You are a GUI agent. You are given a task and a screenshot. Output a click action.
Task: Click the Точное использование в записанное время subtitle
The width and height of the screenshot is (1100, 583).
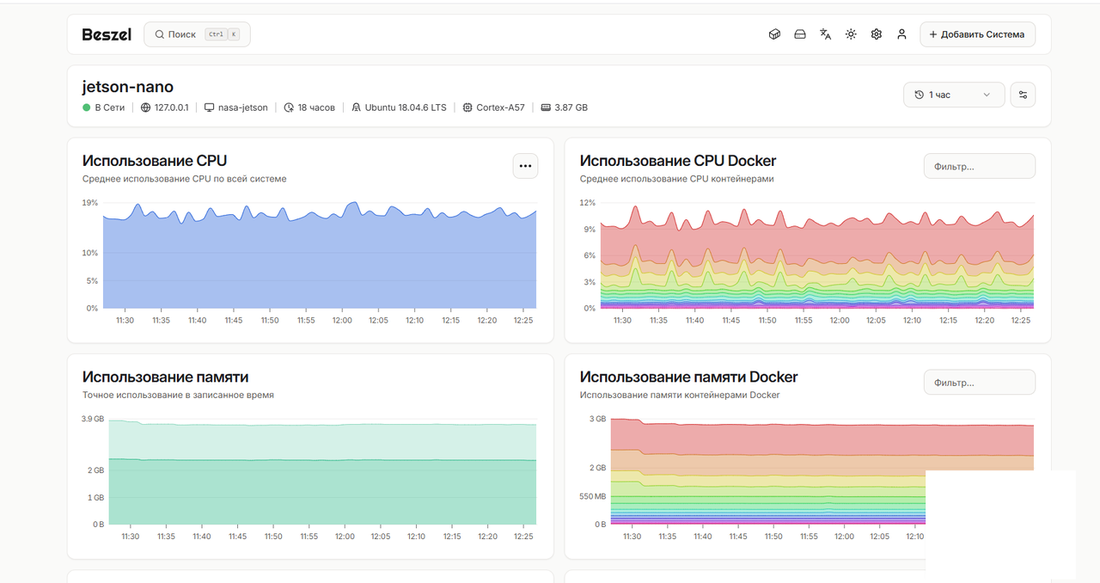click(178, 395)
